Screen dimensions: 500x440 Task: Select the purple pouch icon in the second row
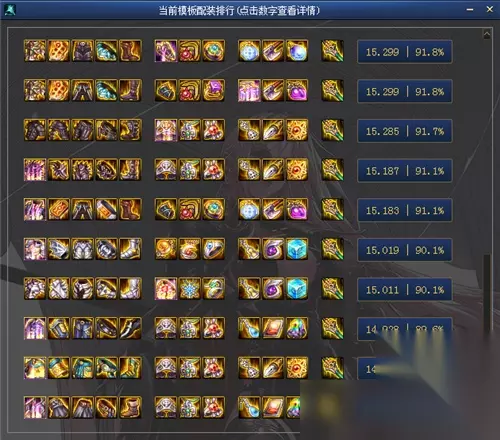pyautogui.click(x=297, y=90)
